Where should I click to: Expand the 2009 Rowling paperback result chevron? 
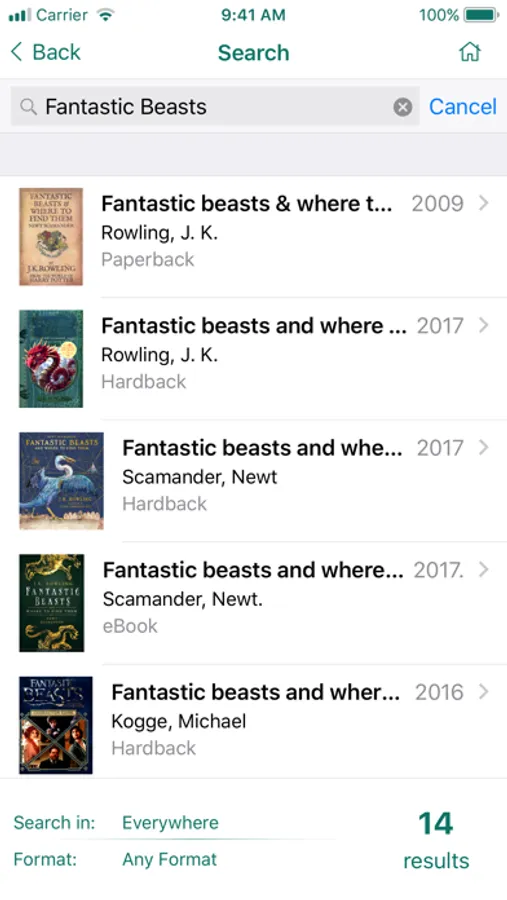tap(483, 203)
